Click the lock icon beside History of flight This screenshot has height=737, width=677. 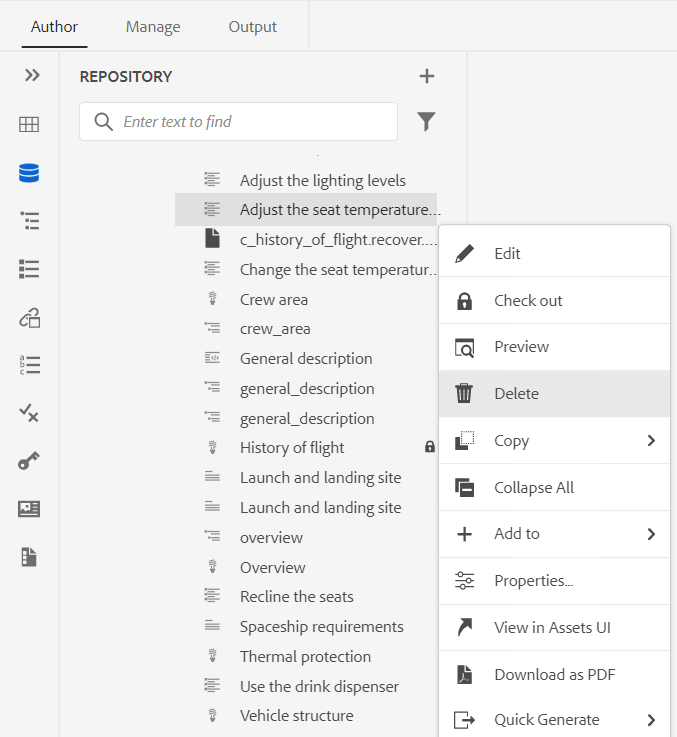coord(430,448)
